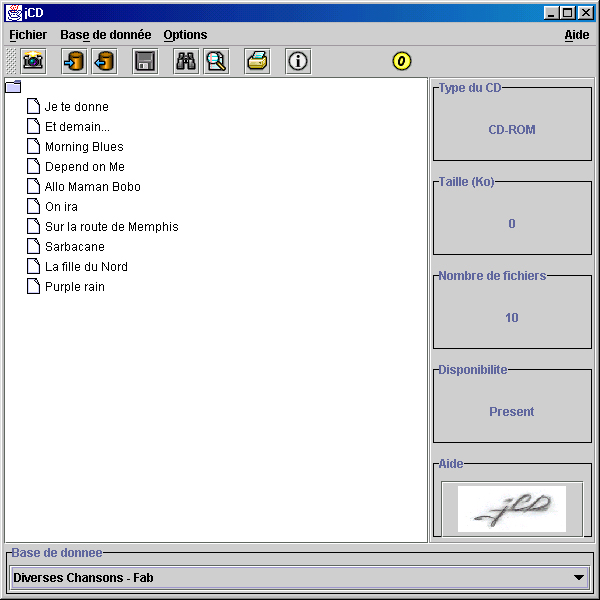The image size is (600, 600).
Task: Click the yellow circle counter icon
Action: tap(402, 61)
